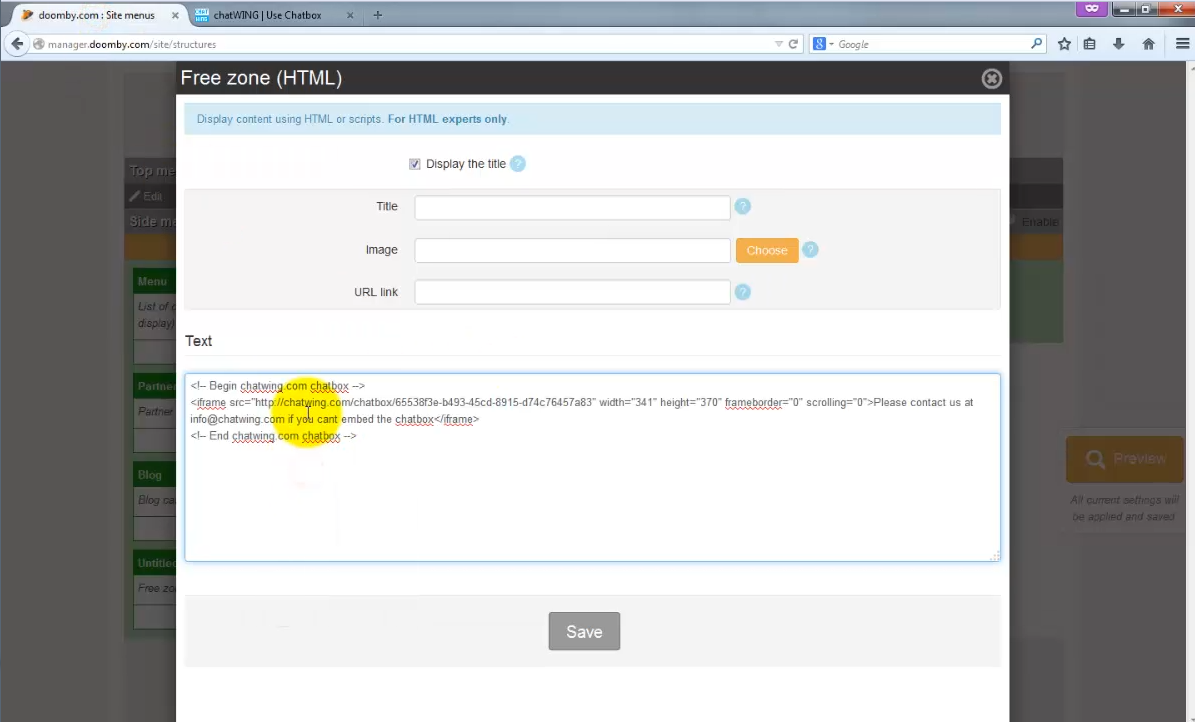Open the browser hamburger menu

pyautogui.click(x=1182, y=44)
